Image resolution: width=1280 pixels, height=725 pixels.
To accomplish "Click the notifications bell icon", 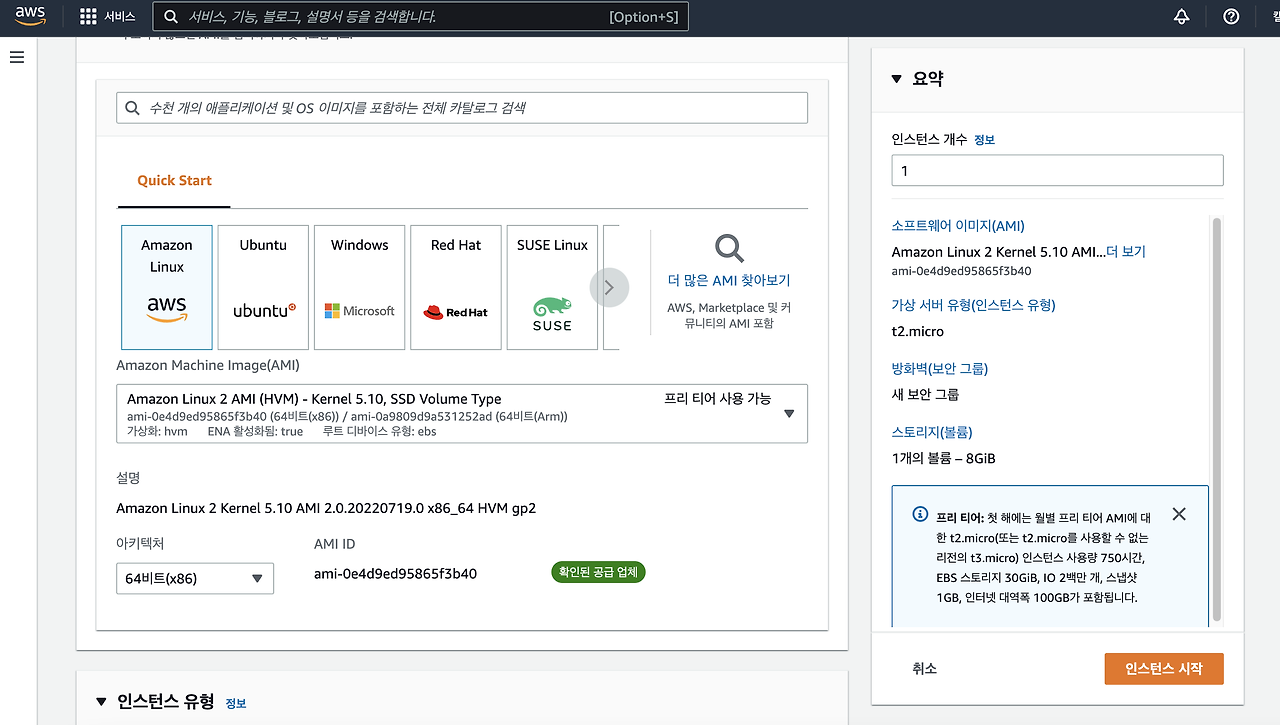I will tap(1182, 17).
